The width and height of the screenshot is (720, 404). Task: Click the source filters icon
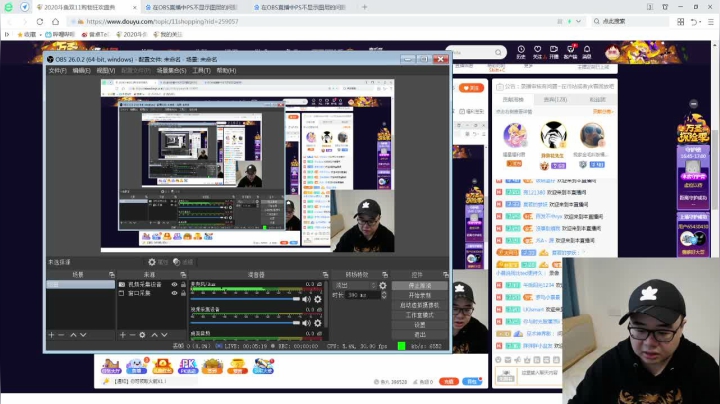(x=177, y=262)
